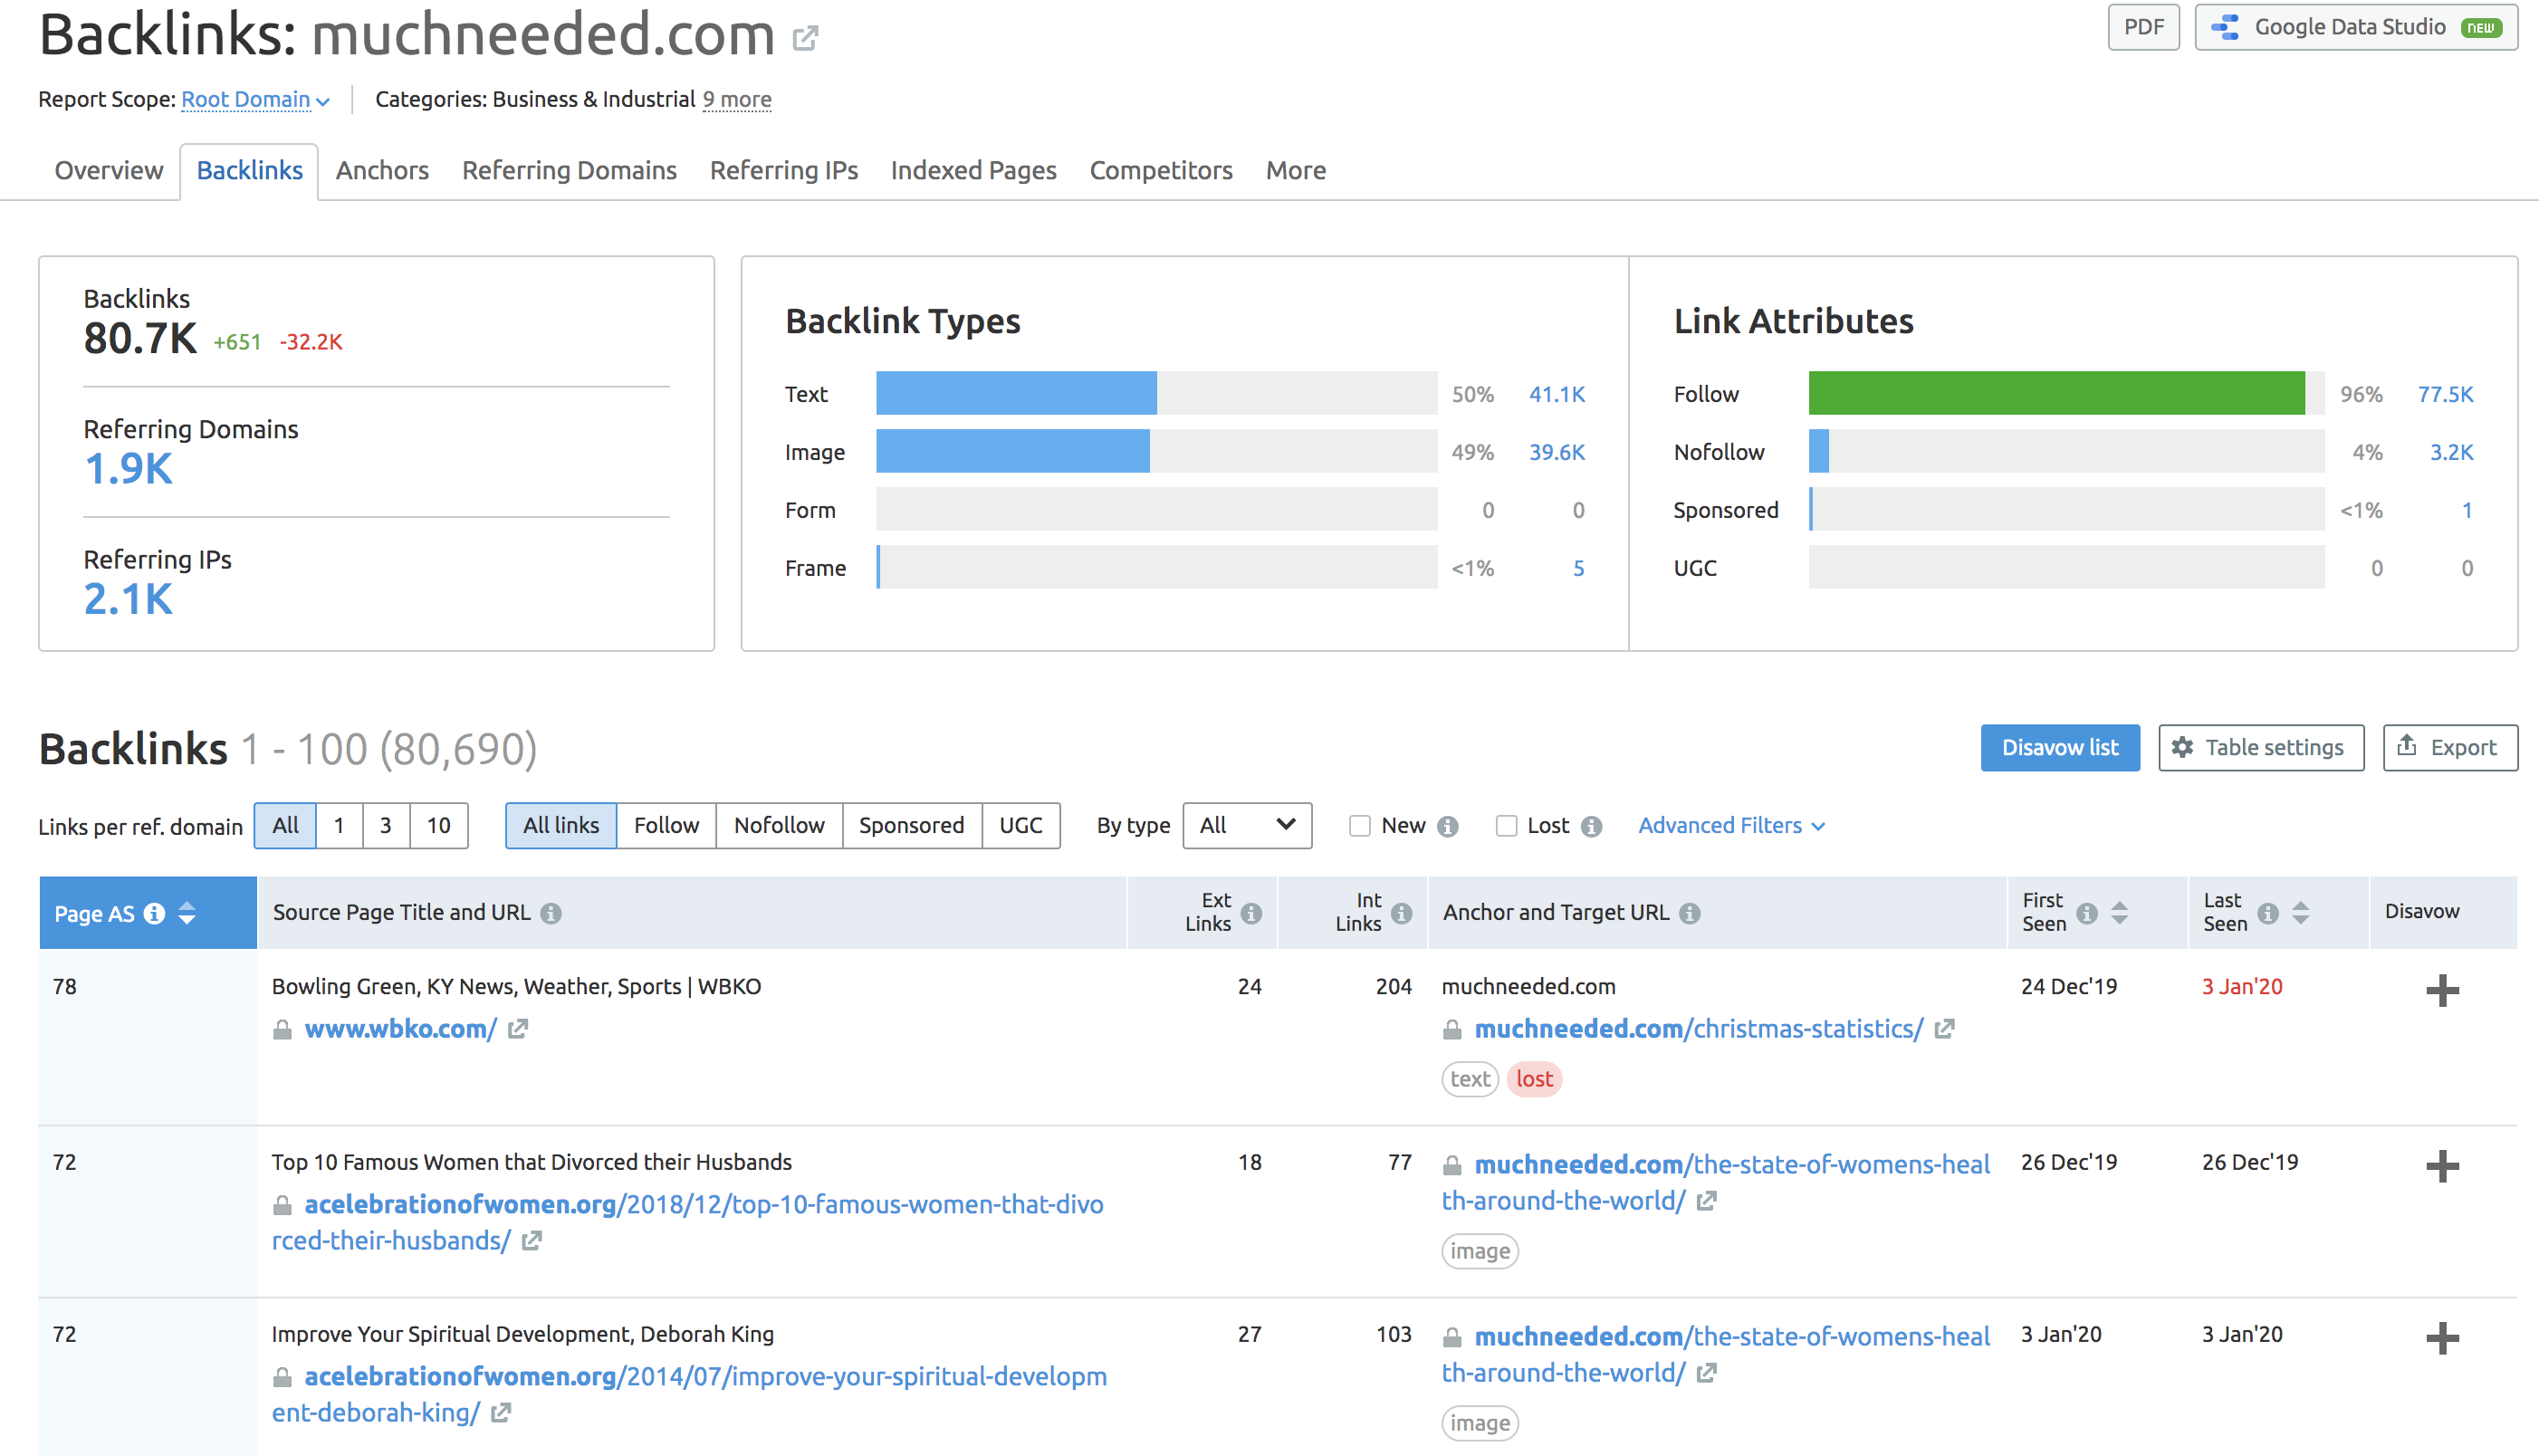Click the Google Data Studio icon
Viewport: 2539px width, 1456px height.
click(x=2227, y=27)
